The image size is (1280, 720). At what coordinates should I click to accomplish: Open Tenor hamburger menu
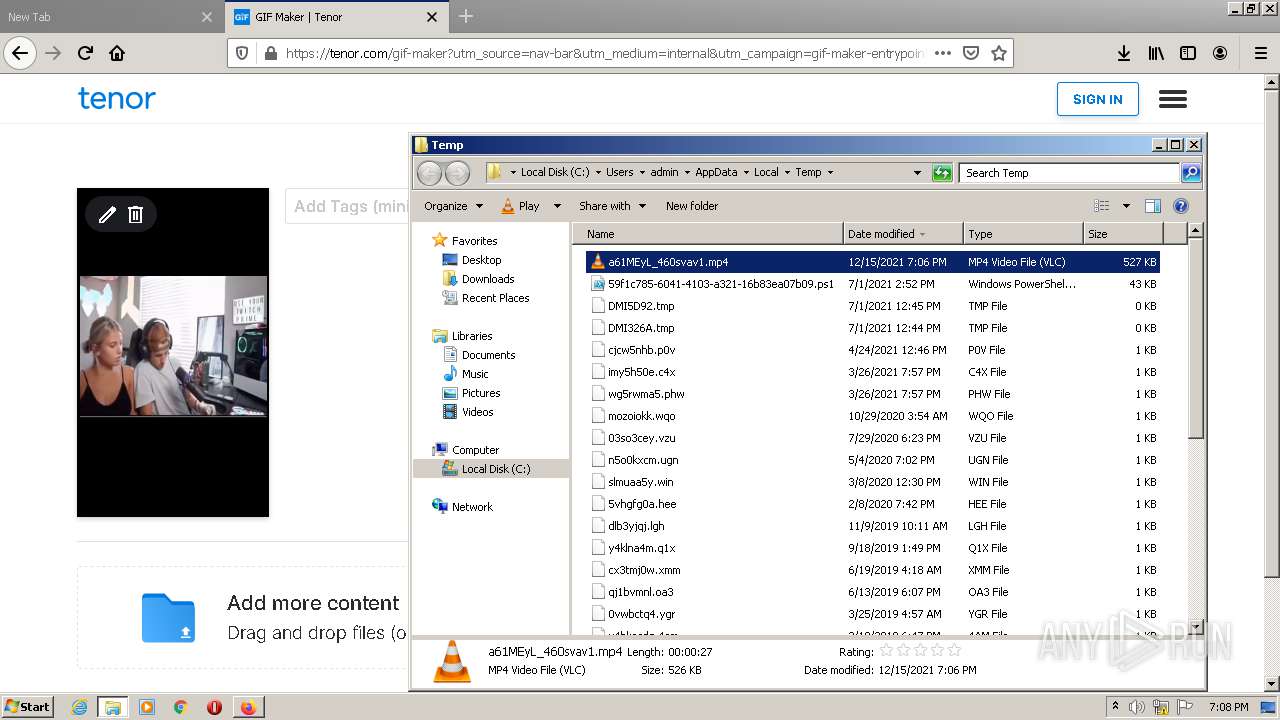coord(1173,99)
